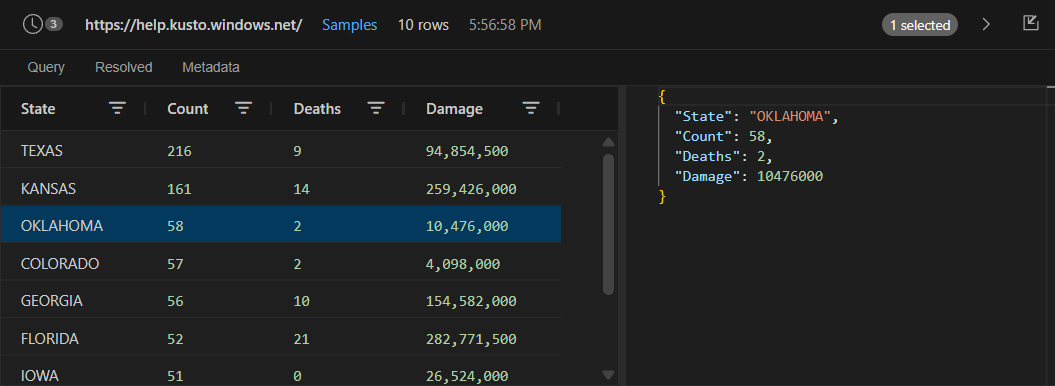Click the Deaths cell 10 for GEORGIA
1055x386 pixels.
301,301
